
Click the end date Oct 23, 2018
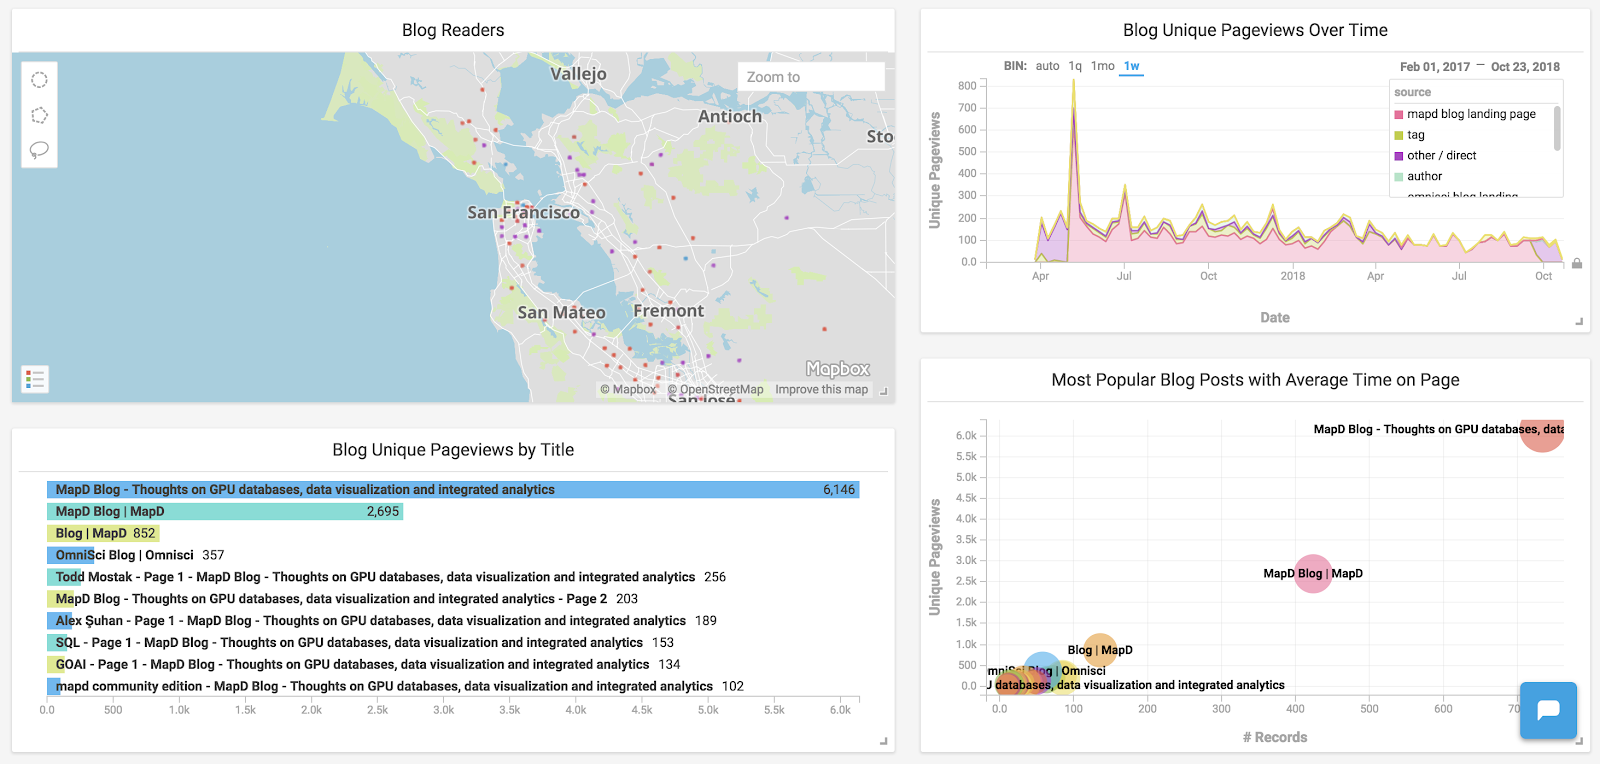(1525, 67)
